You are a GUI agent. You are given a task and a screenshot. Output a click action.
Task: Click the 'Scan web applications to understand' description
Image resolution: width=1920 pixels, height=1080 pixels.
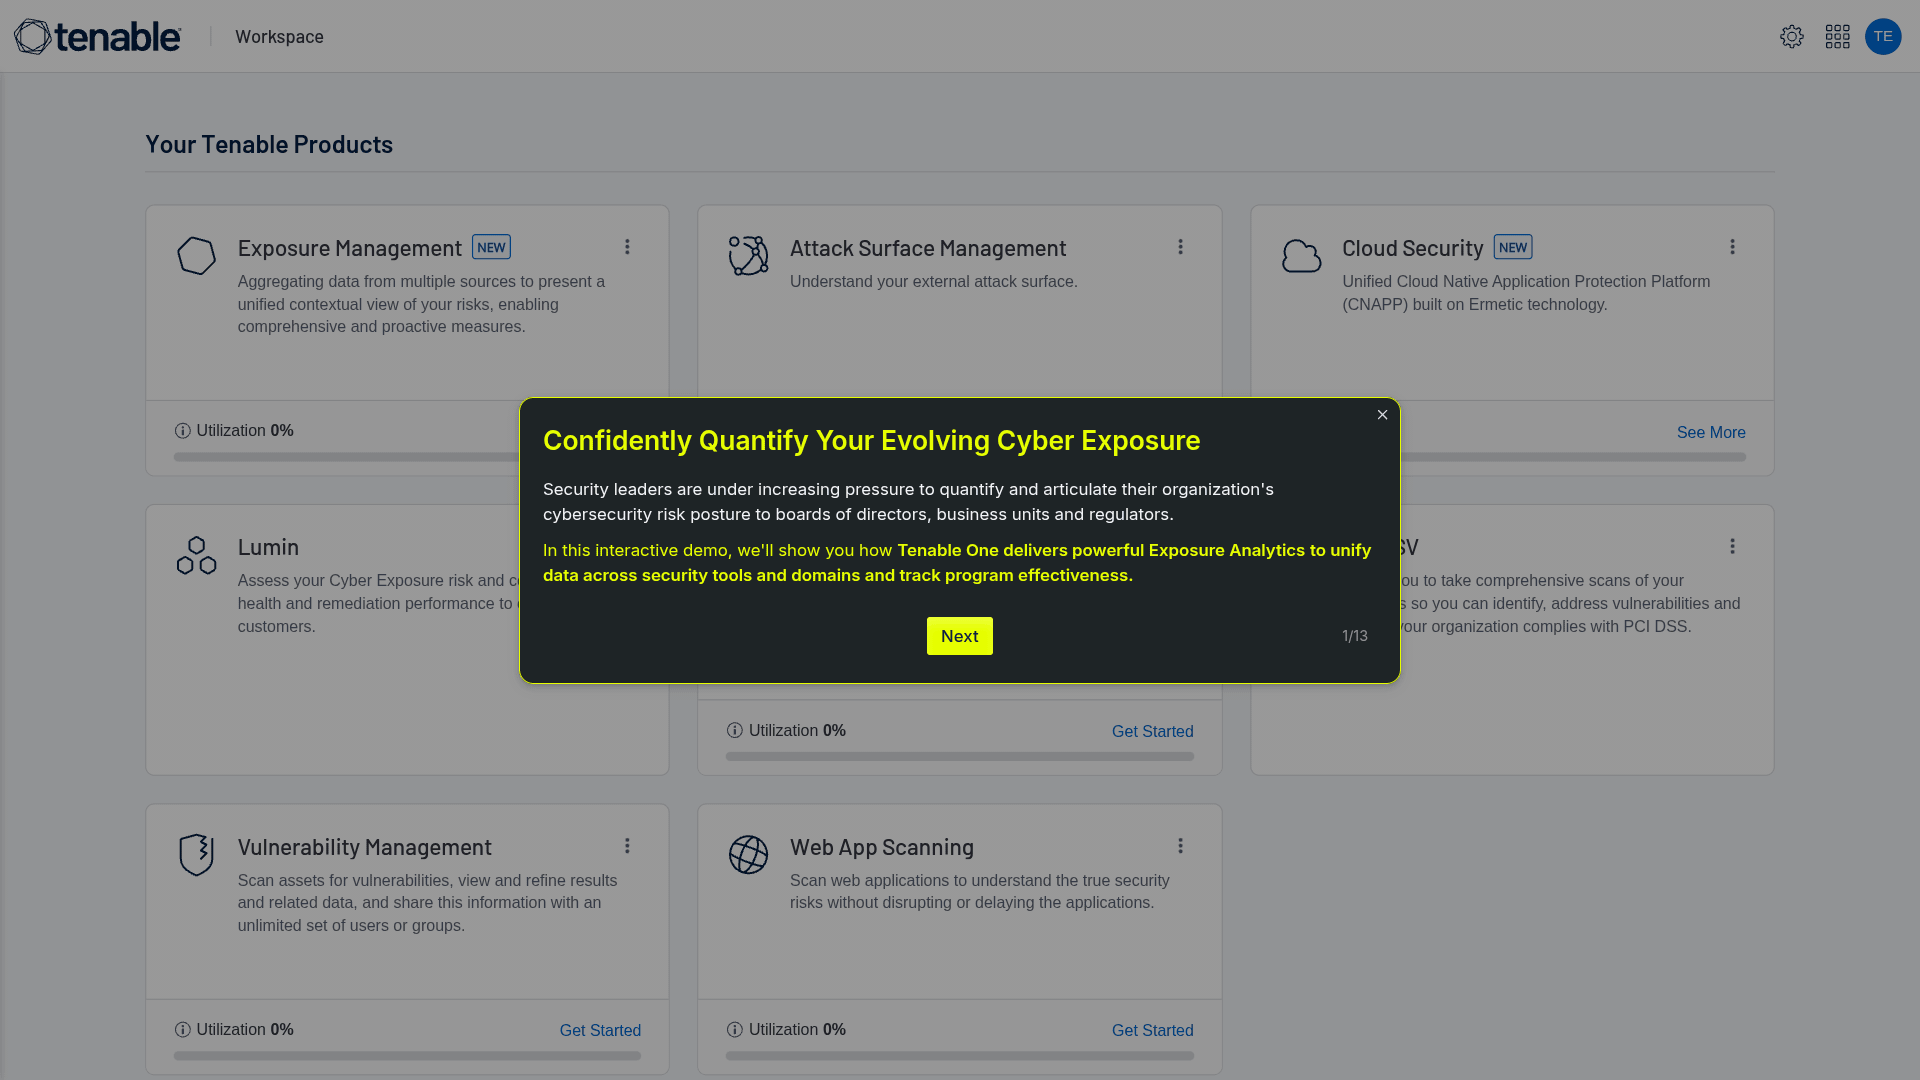[979, 892]
